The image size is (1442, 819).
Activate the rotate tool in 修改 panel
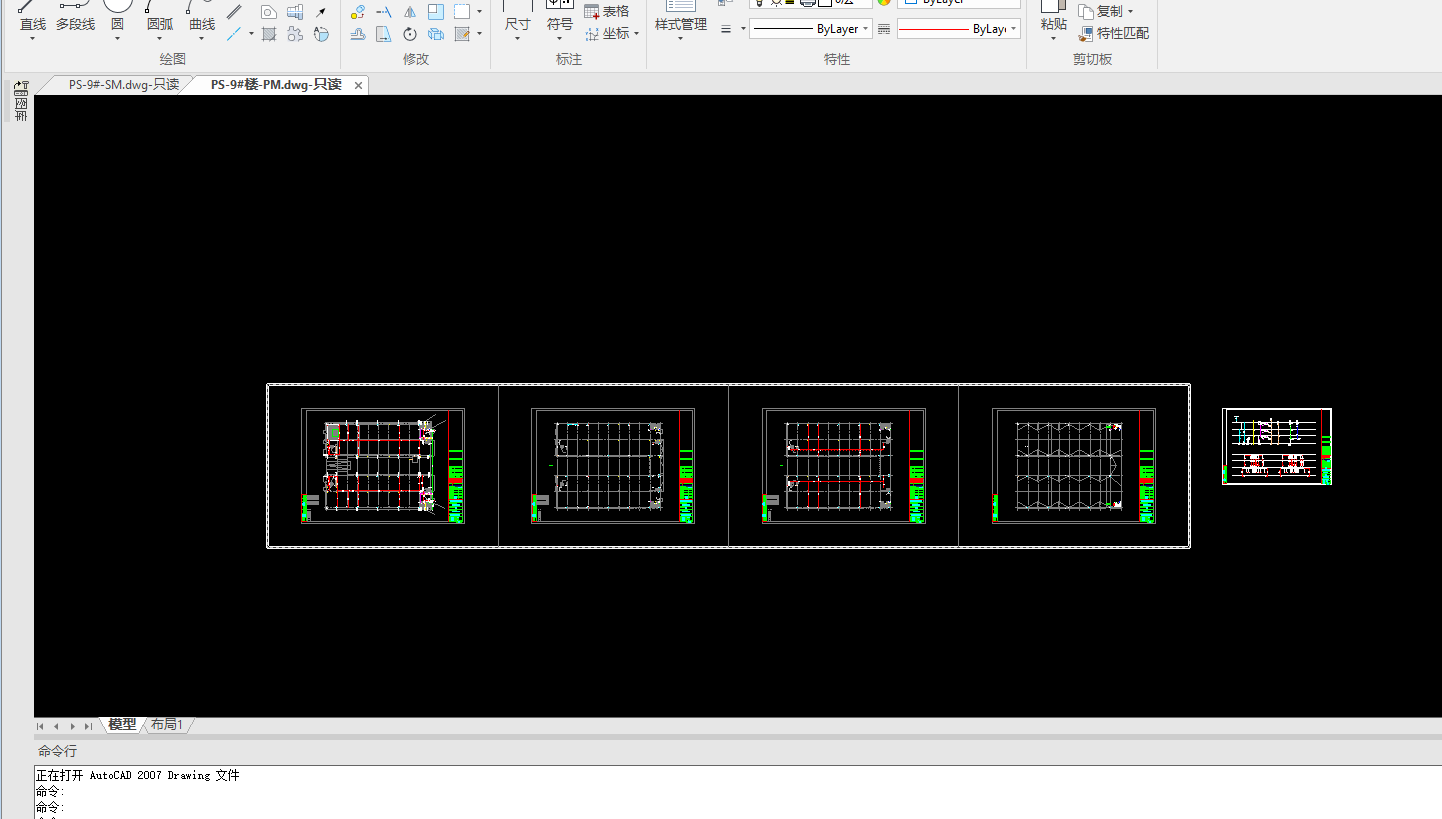click(x=410, y=35)
